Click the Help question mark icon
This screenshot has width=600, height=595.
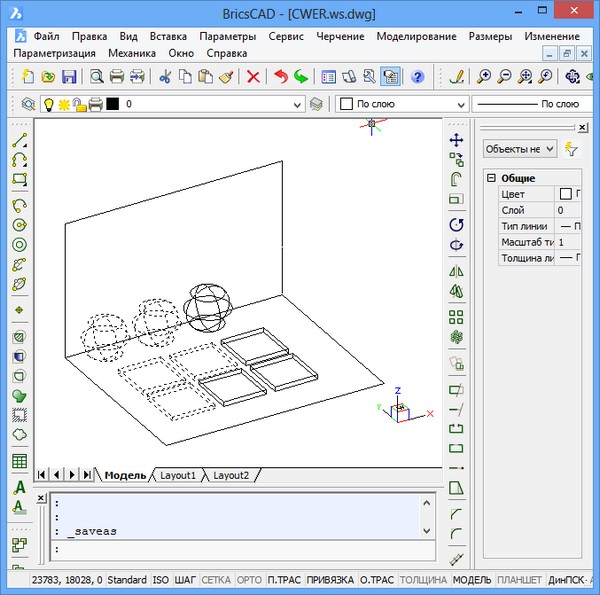(x=417, y=76)
